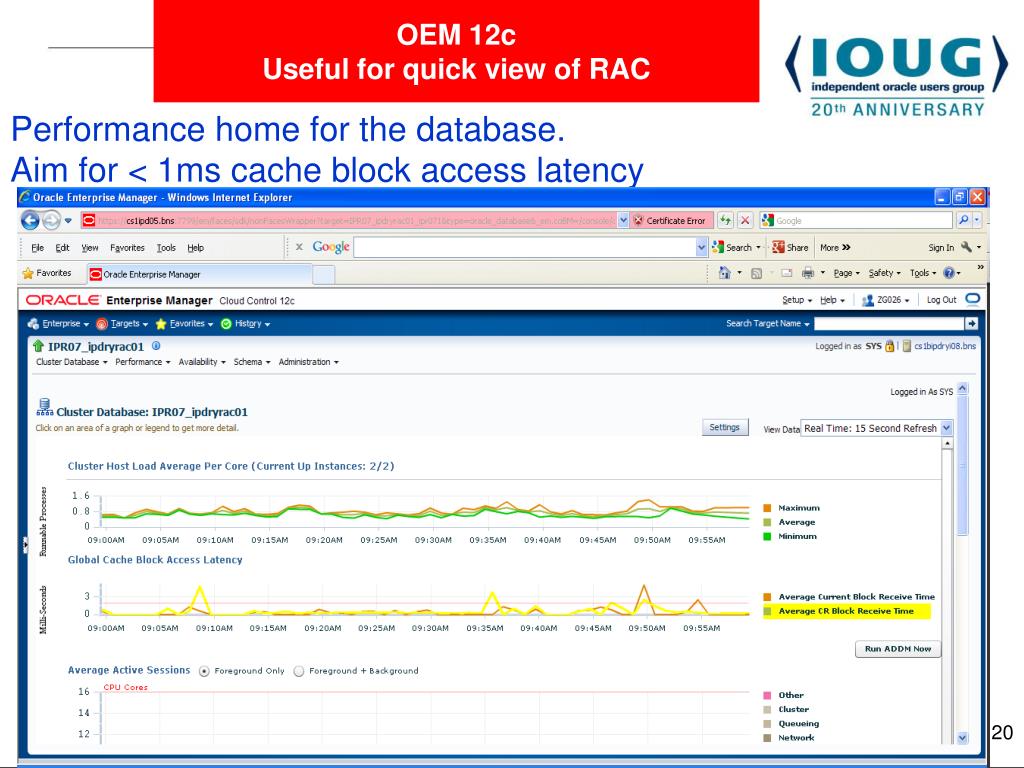Click the Run ADDM Now button
The height and width of the screenshot is (768, 1024).
[898, 648]
